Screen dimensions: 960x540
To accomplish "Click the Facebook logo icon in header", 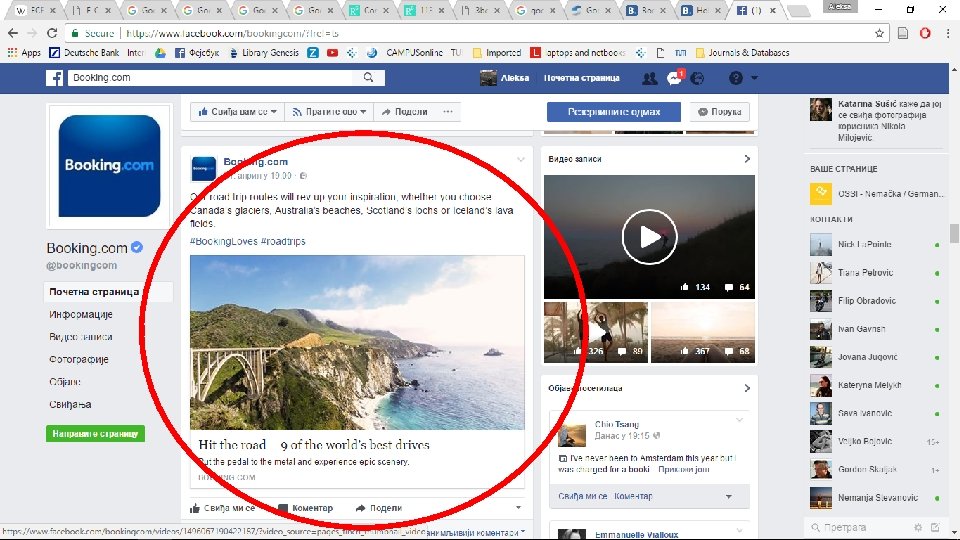I will coord(54,78).
